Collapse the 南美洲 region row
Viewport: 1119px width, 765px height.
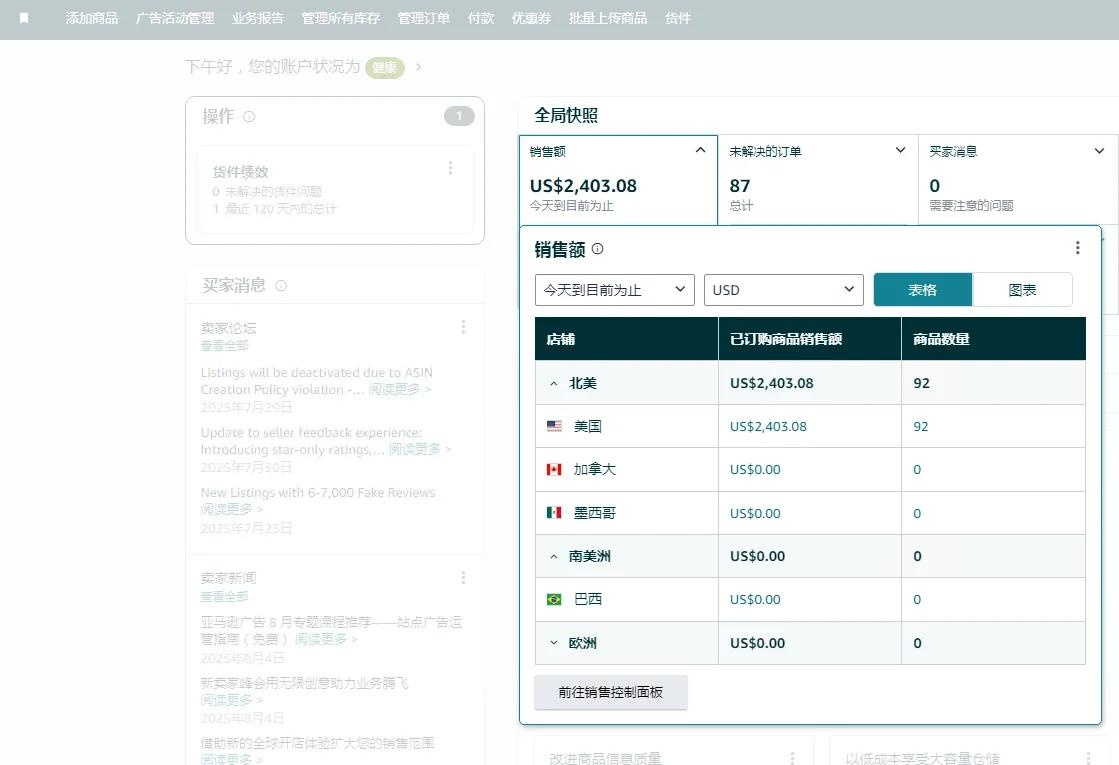(x=554, y=557)
